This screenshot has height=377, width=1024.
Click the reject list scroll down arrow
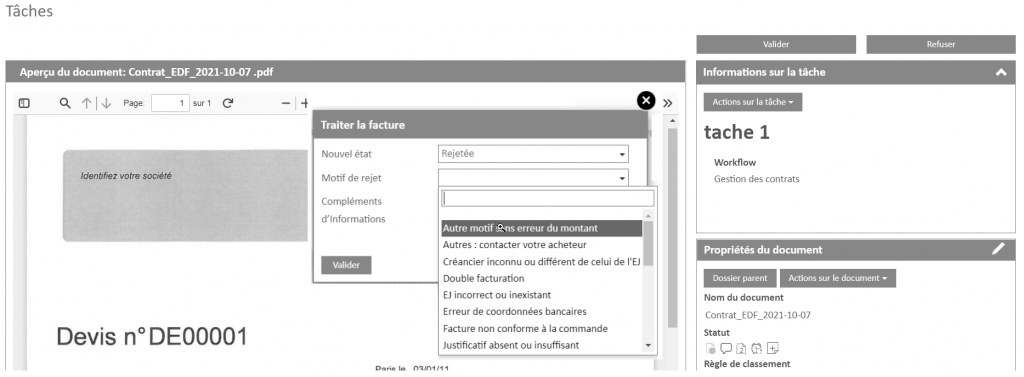[648, 346]
